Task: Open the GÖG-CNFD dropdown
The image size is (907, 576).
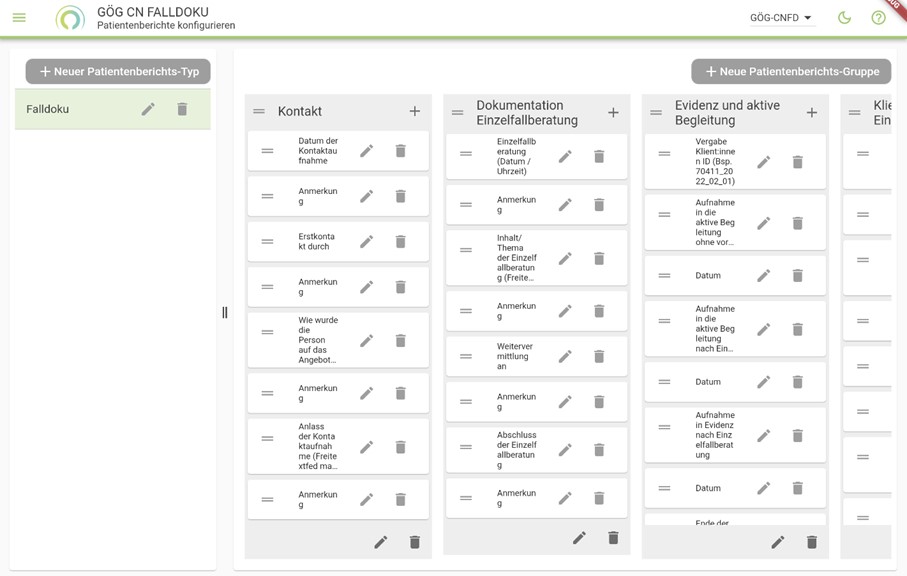Action: [x=781, y=18]
